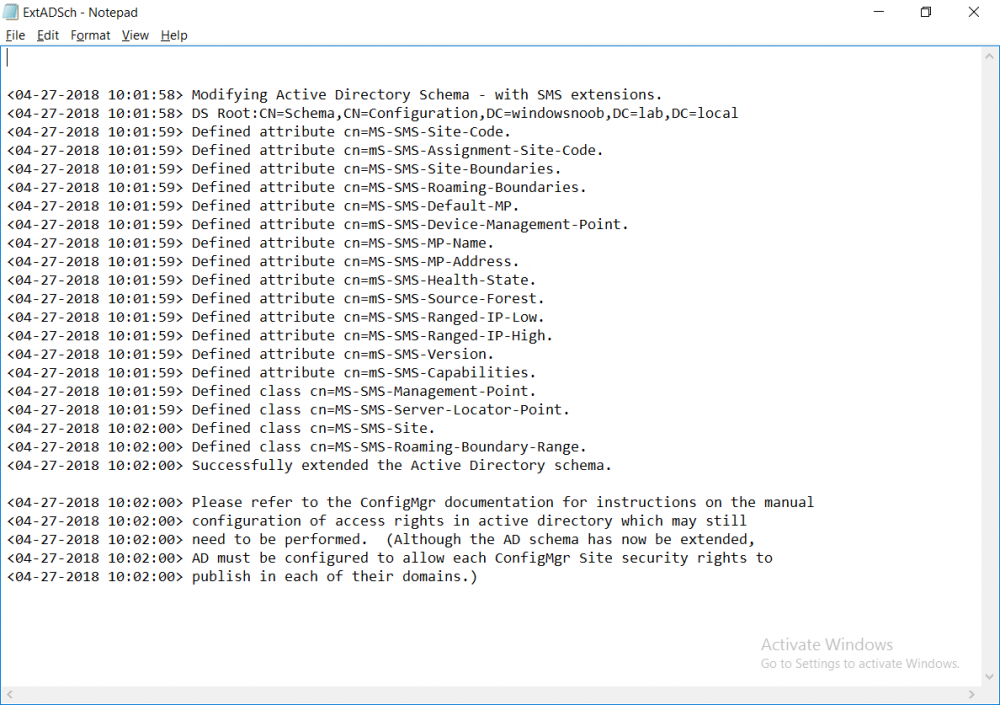This screenshot has height=705, width=1000.
Task: Close the ExtADSch Notepad window
Action: (974, 12)
